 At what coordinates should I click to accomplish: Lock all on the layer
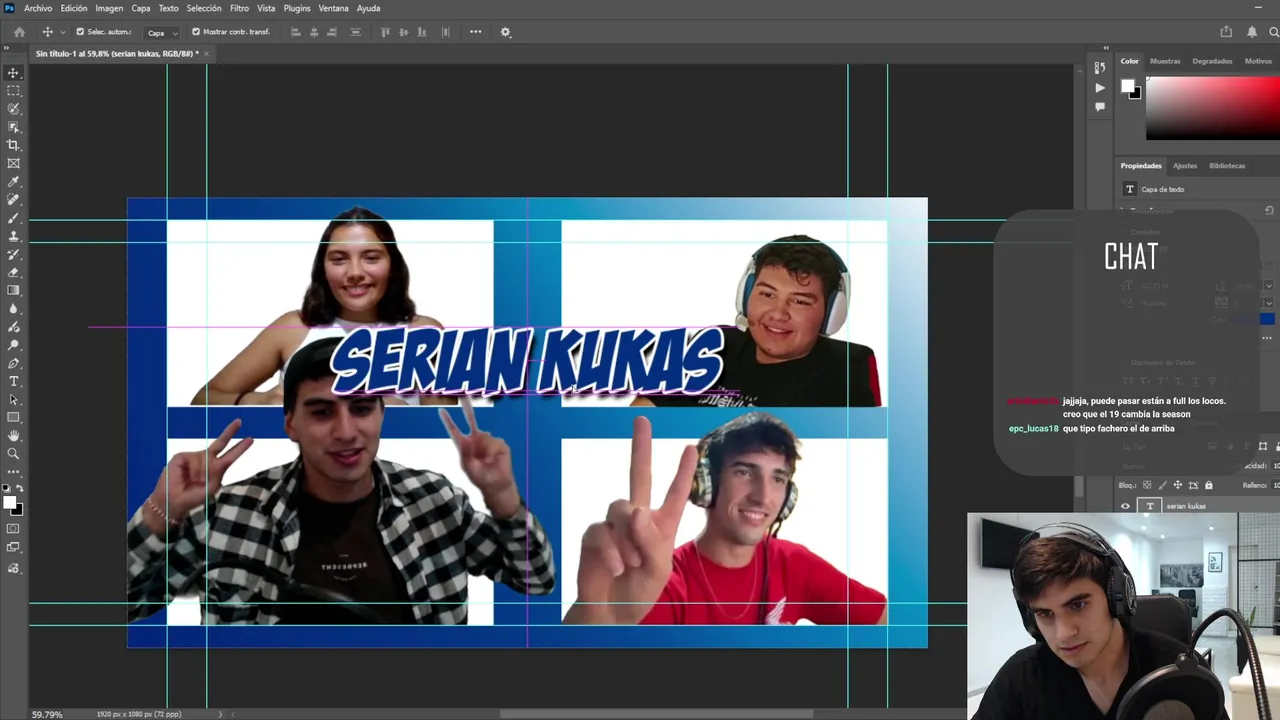(x=1208, y=485)
